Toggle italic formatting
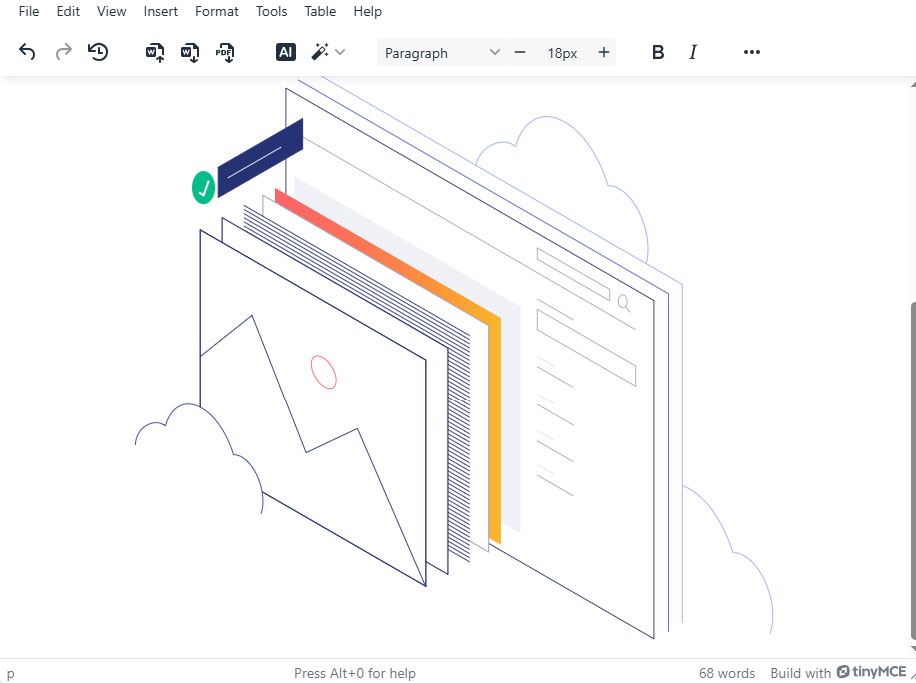This screenshot has height=683, width=916. pyautogui.click(x=693, y=52)
